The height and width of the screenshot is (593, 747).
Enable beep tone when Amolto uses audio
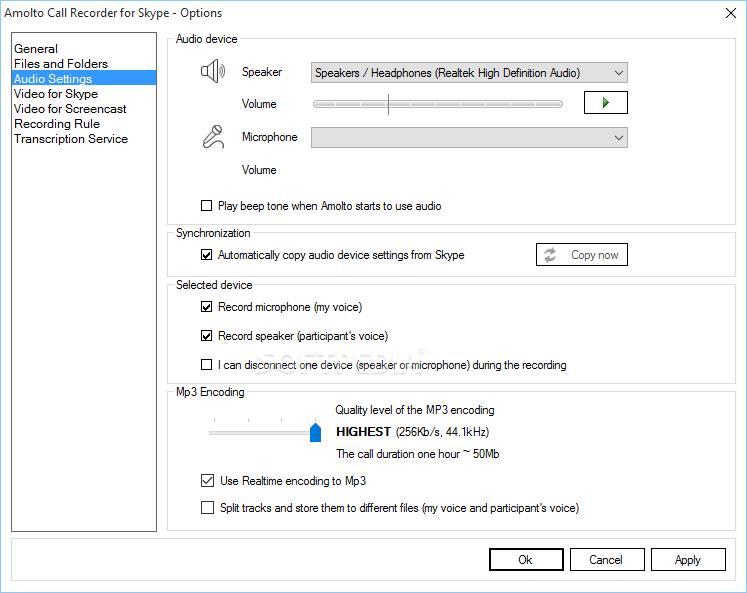pos(206,206)
